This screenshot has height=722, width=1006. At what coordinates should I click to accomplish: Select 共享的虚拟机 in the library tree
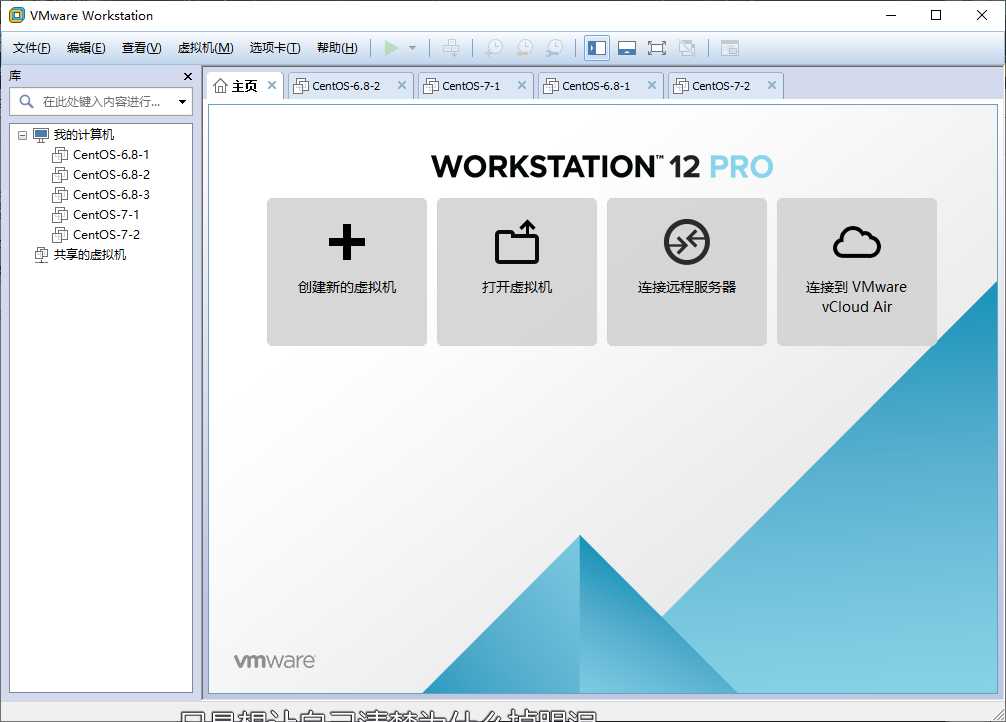point(89,255)
